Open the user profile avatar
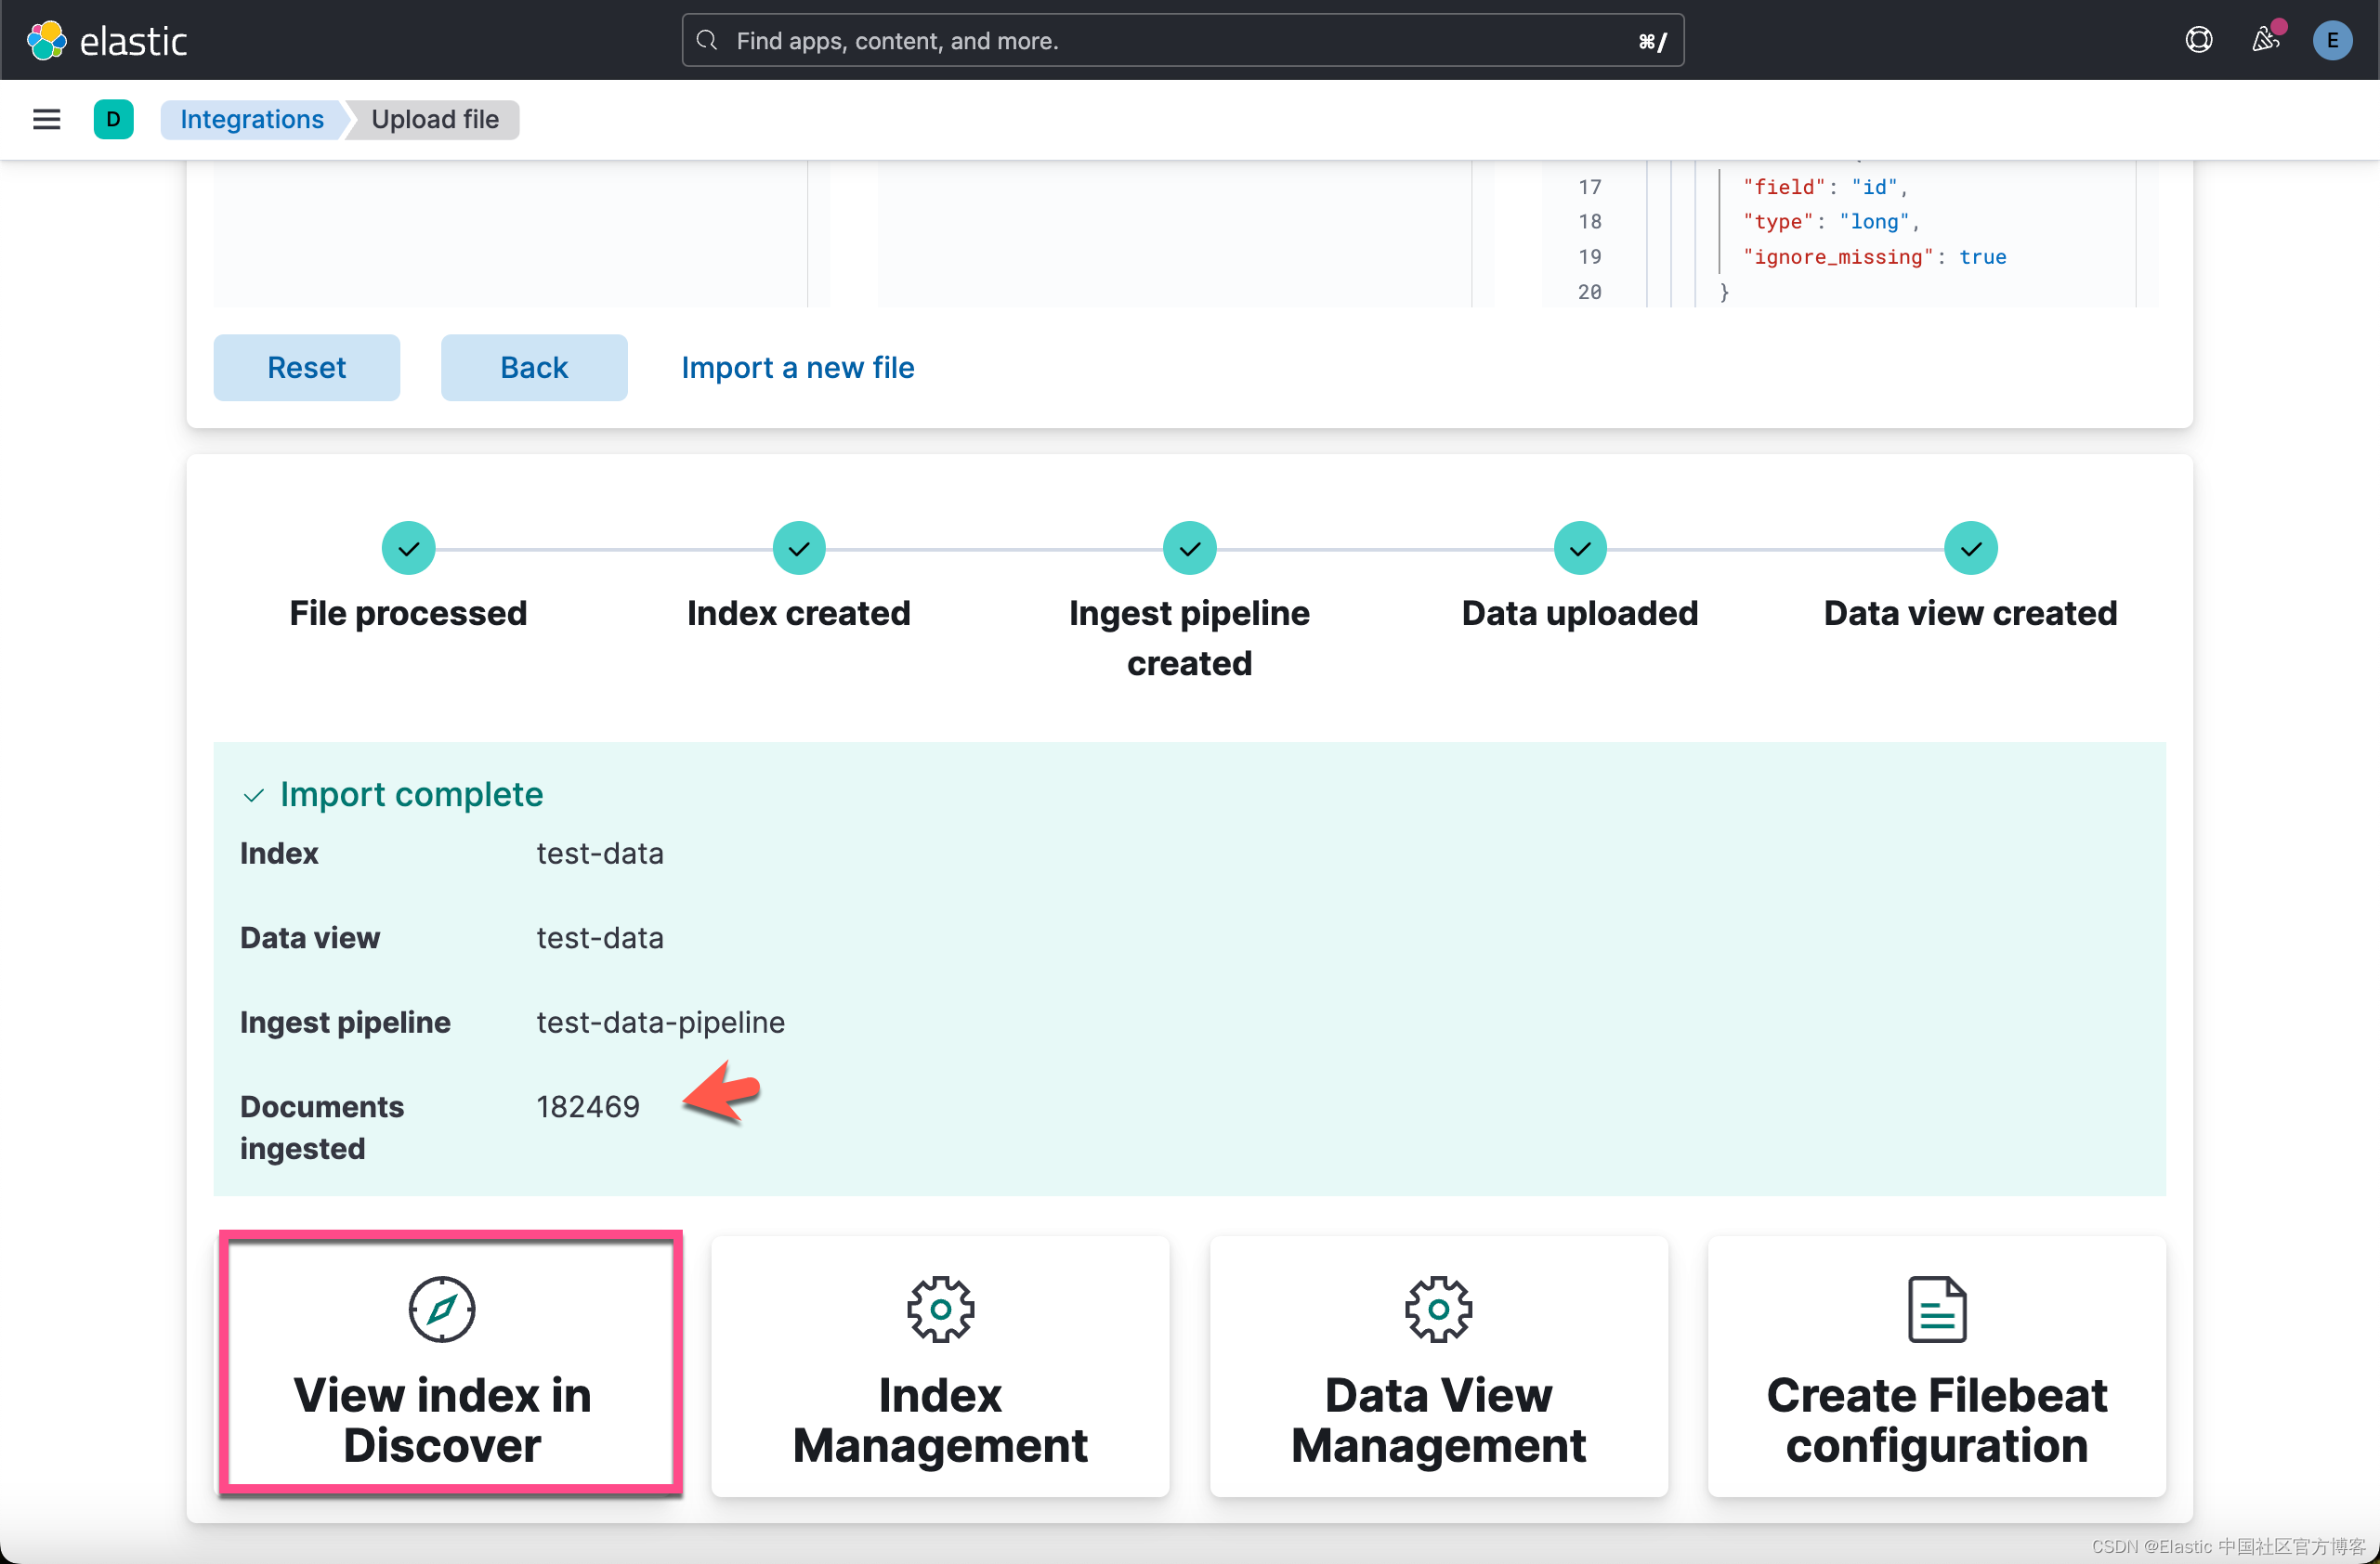 (2332, 40)
